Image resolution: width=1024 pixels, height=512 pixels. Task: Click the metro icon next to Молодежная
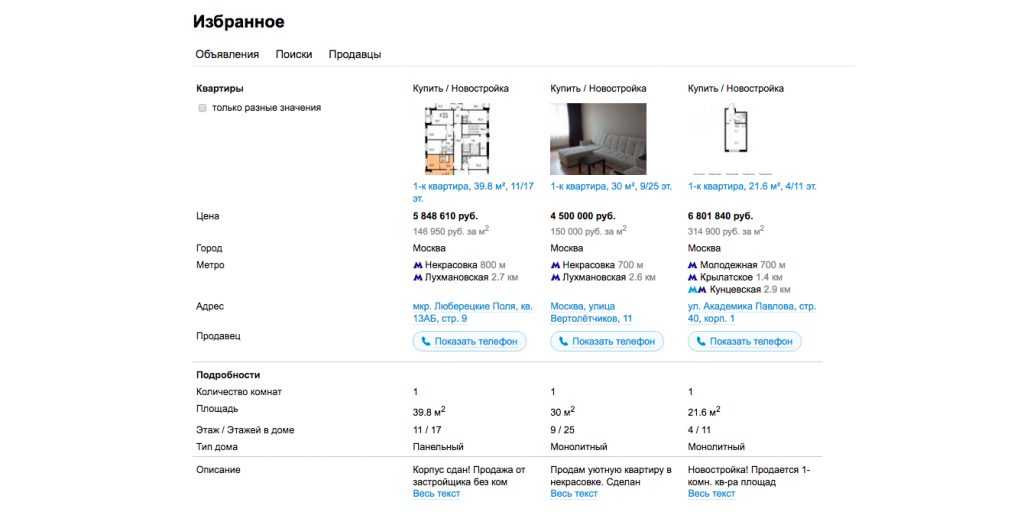(692, 265)
